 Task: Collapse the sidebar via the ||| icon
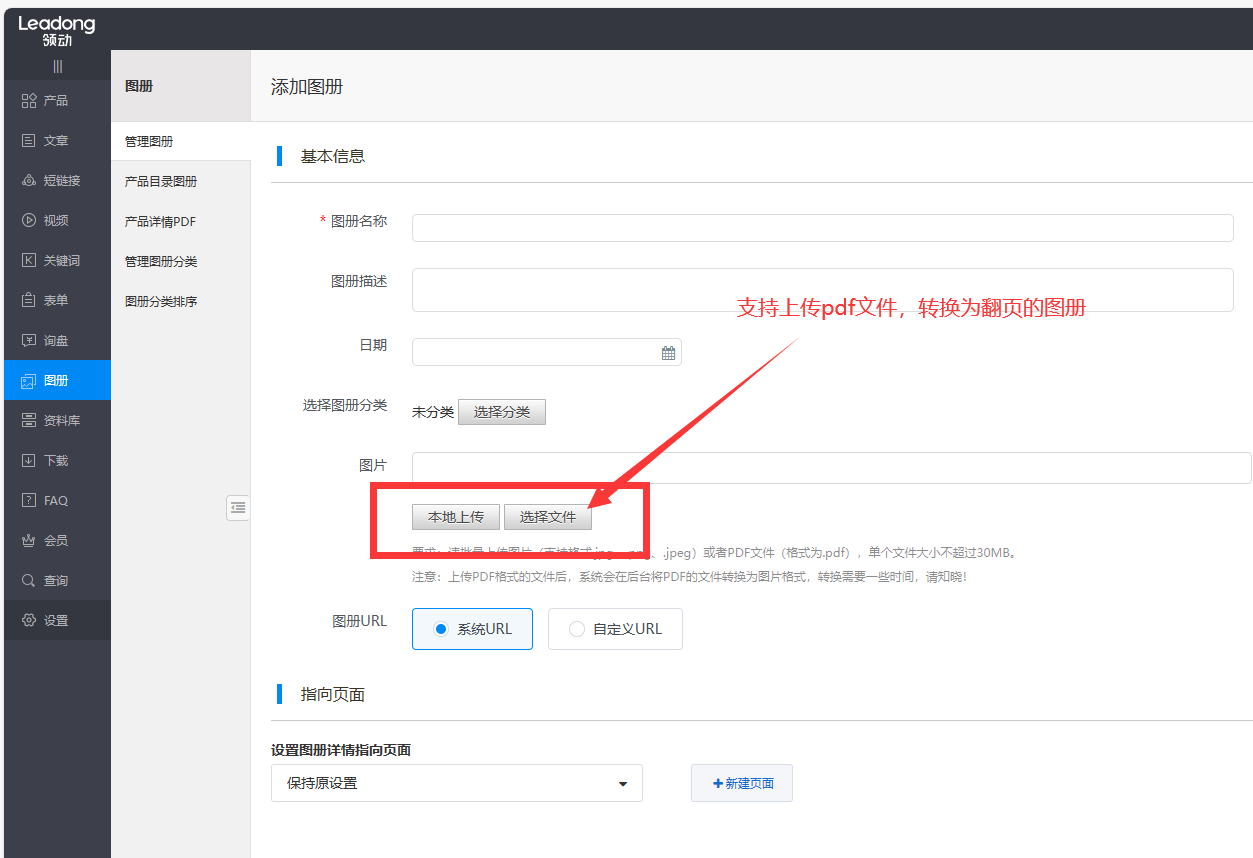point(57,66)
